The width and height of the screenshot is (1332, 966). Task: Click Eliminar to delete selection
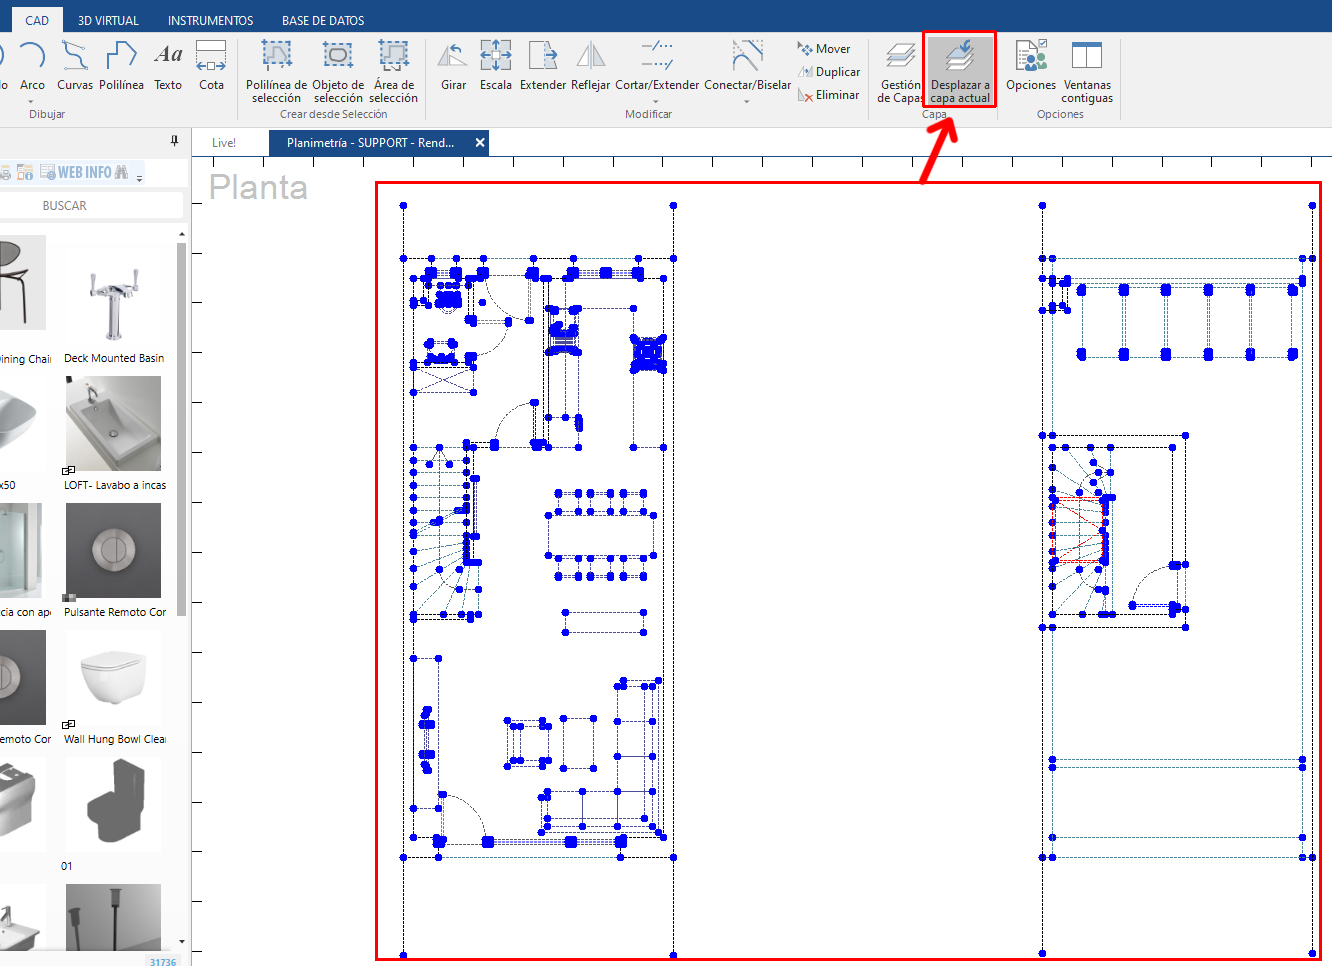[x=830, y=94]
